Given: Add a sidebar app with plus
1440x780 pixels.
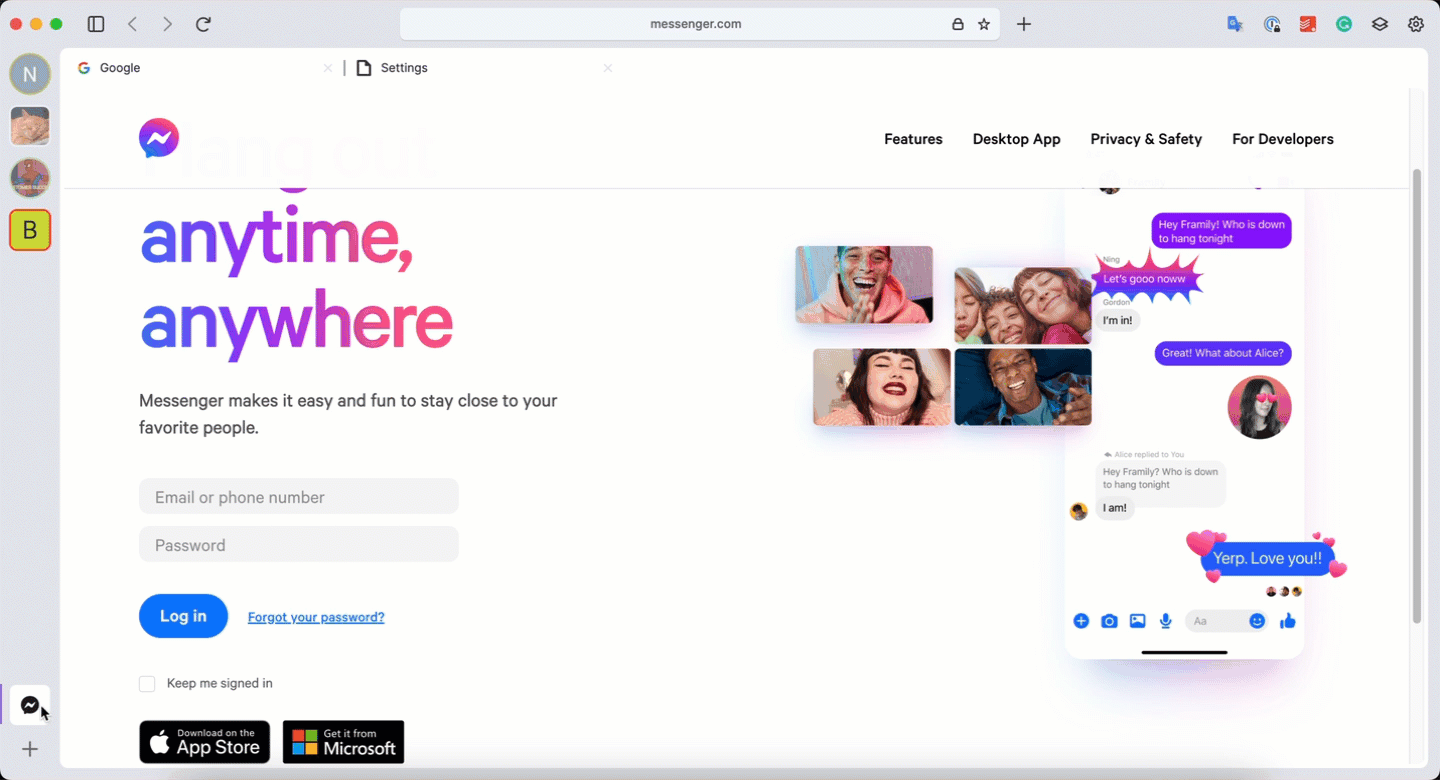Looking at the screenshot, I should (x=30, y=749).
